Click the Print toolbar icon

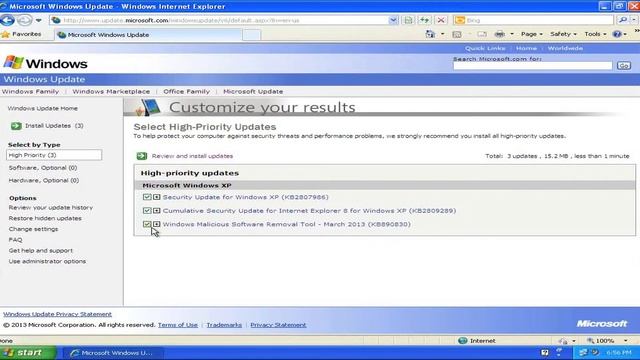click(x=500, y=34)
